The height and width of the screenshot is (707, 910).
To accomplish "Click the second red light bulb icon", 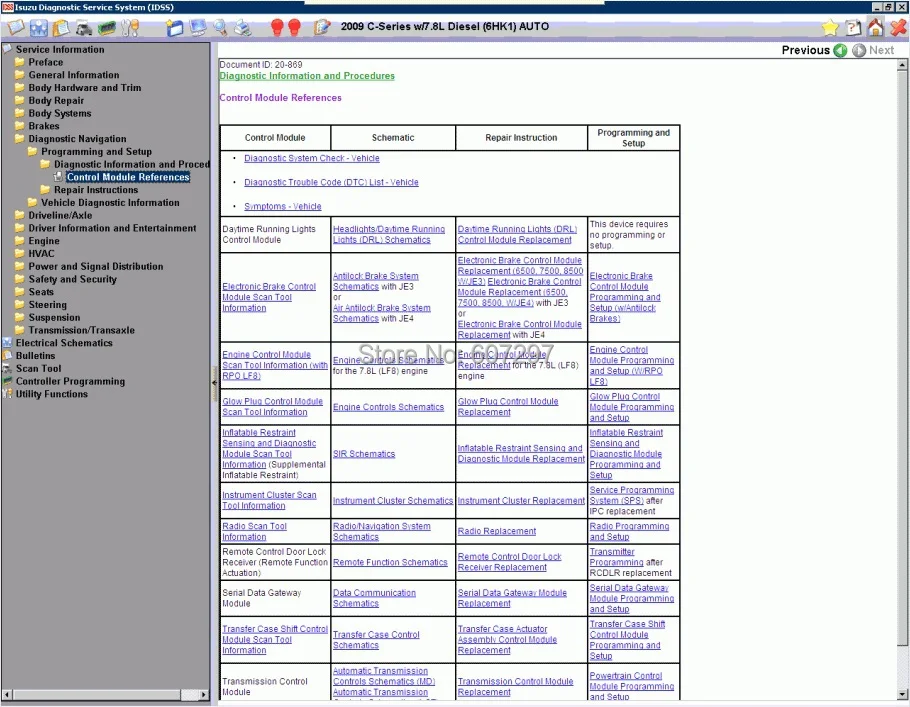I will 295,27.
